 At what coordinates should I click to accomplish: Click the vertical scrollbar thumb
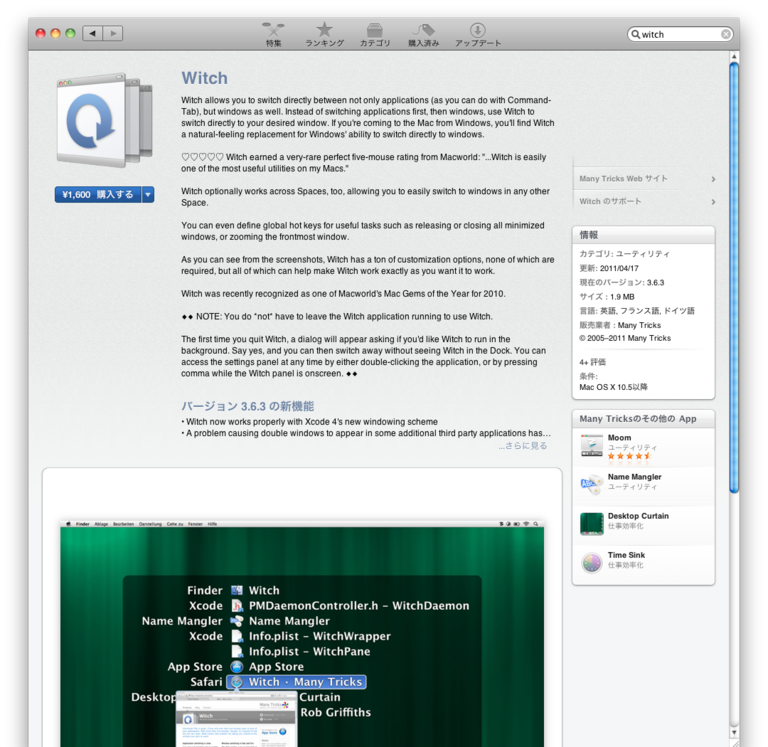coord(733,277)
